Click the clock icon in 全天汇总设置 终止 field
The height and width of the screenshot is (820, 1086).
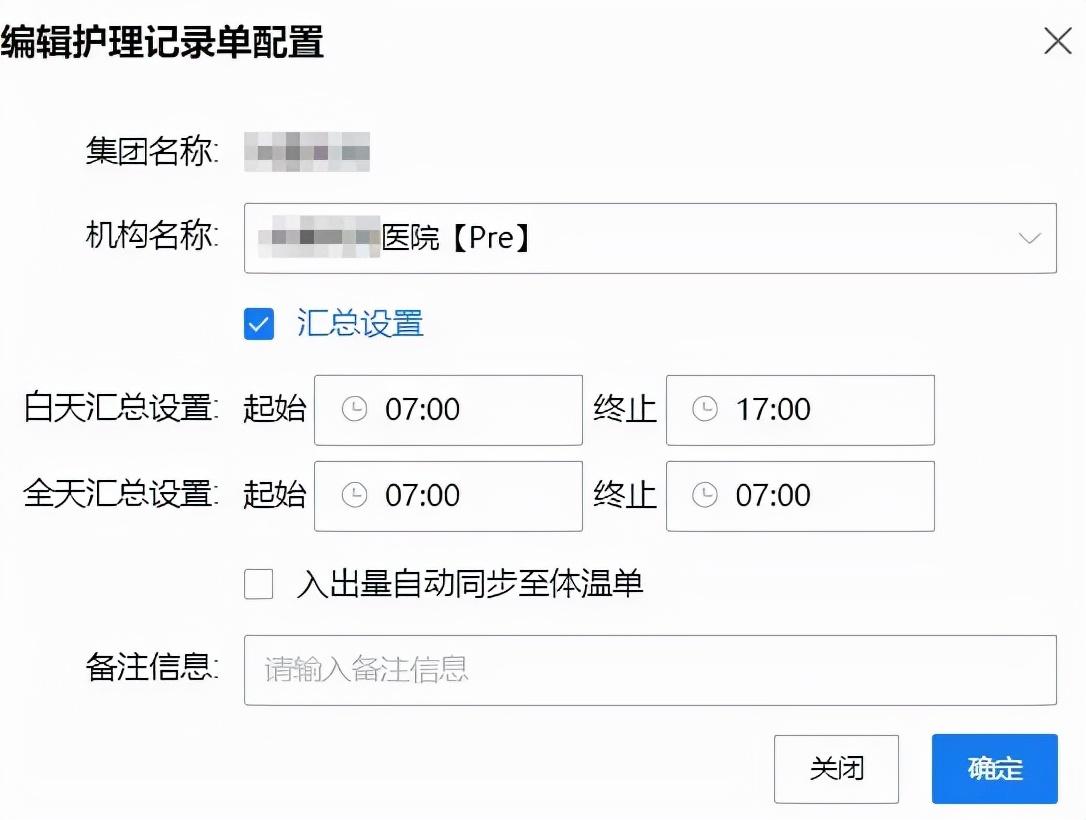coord(705,495)
